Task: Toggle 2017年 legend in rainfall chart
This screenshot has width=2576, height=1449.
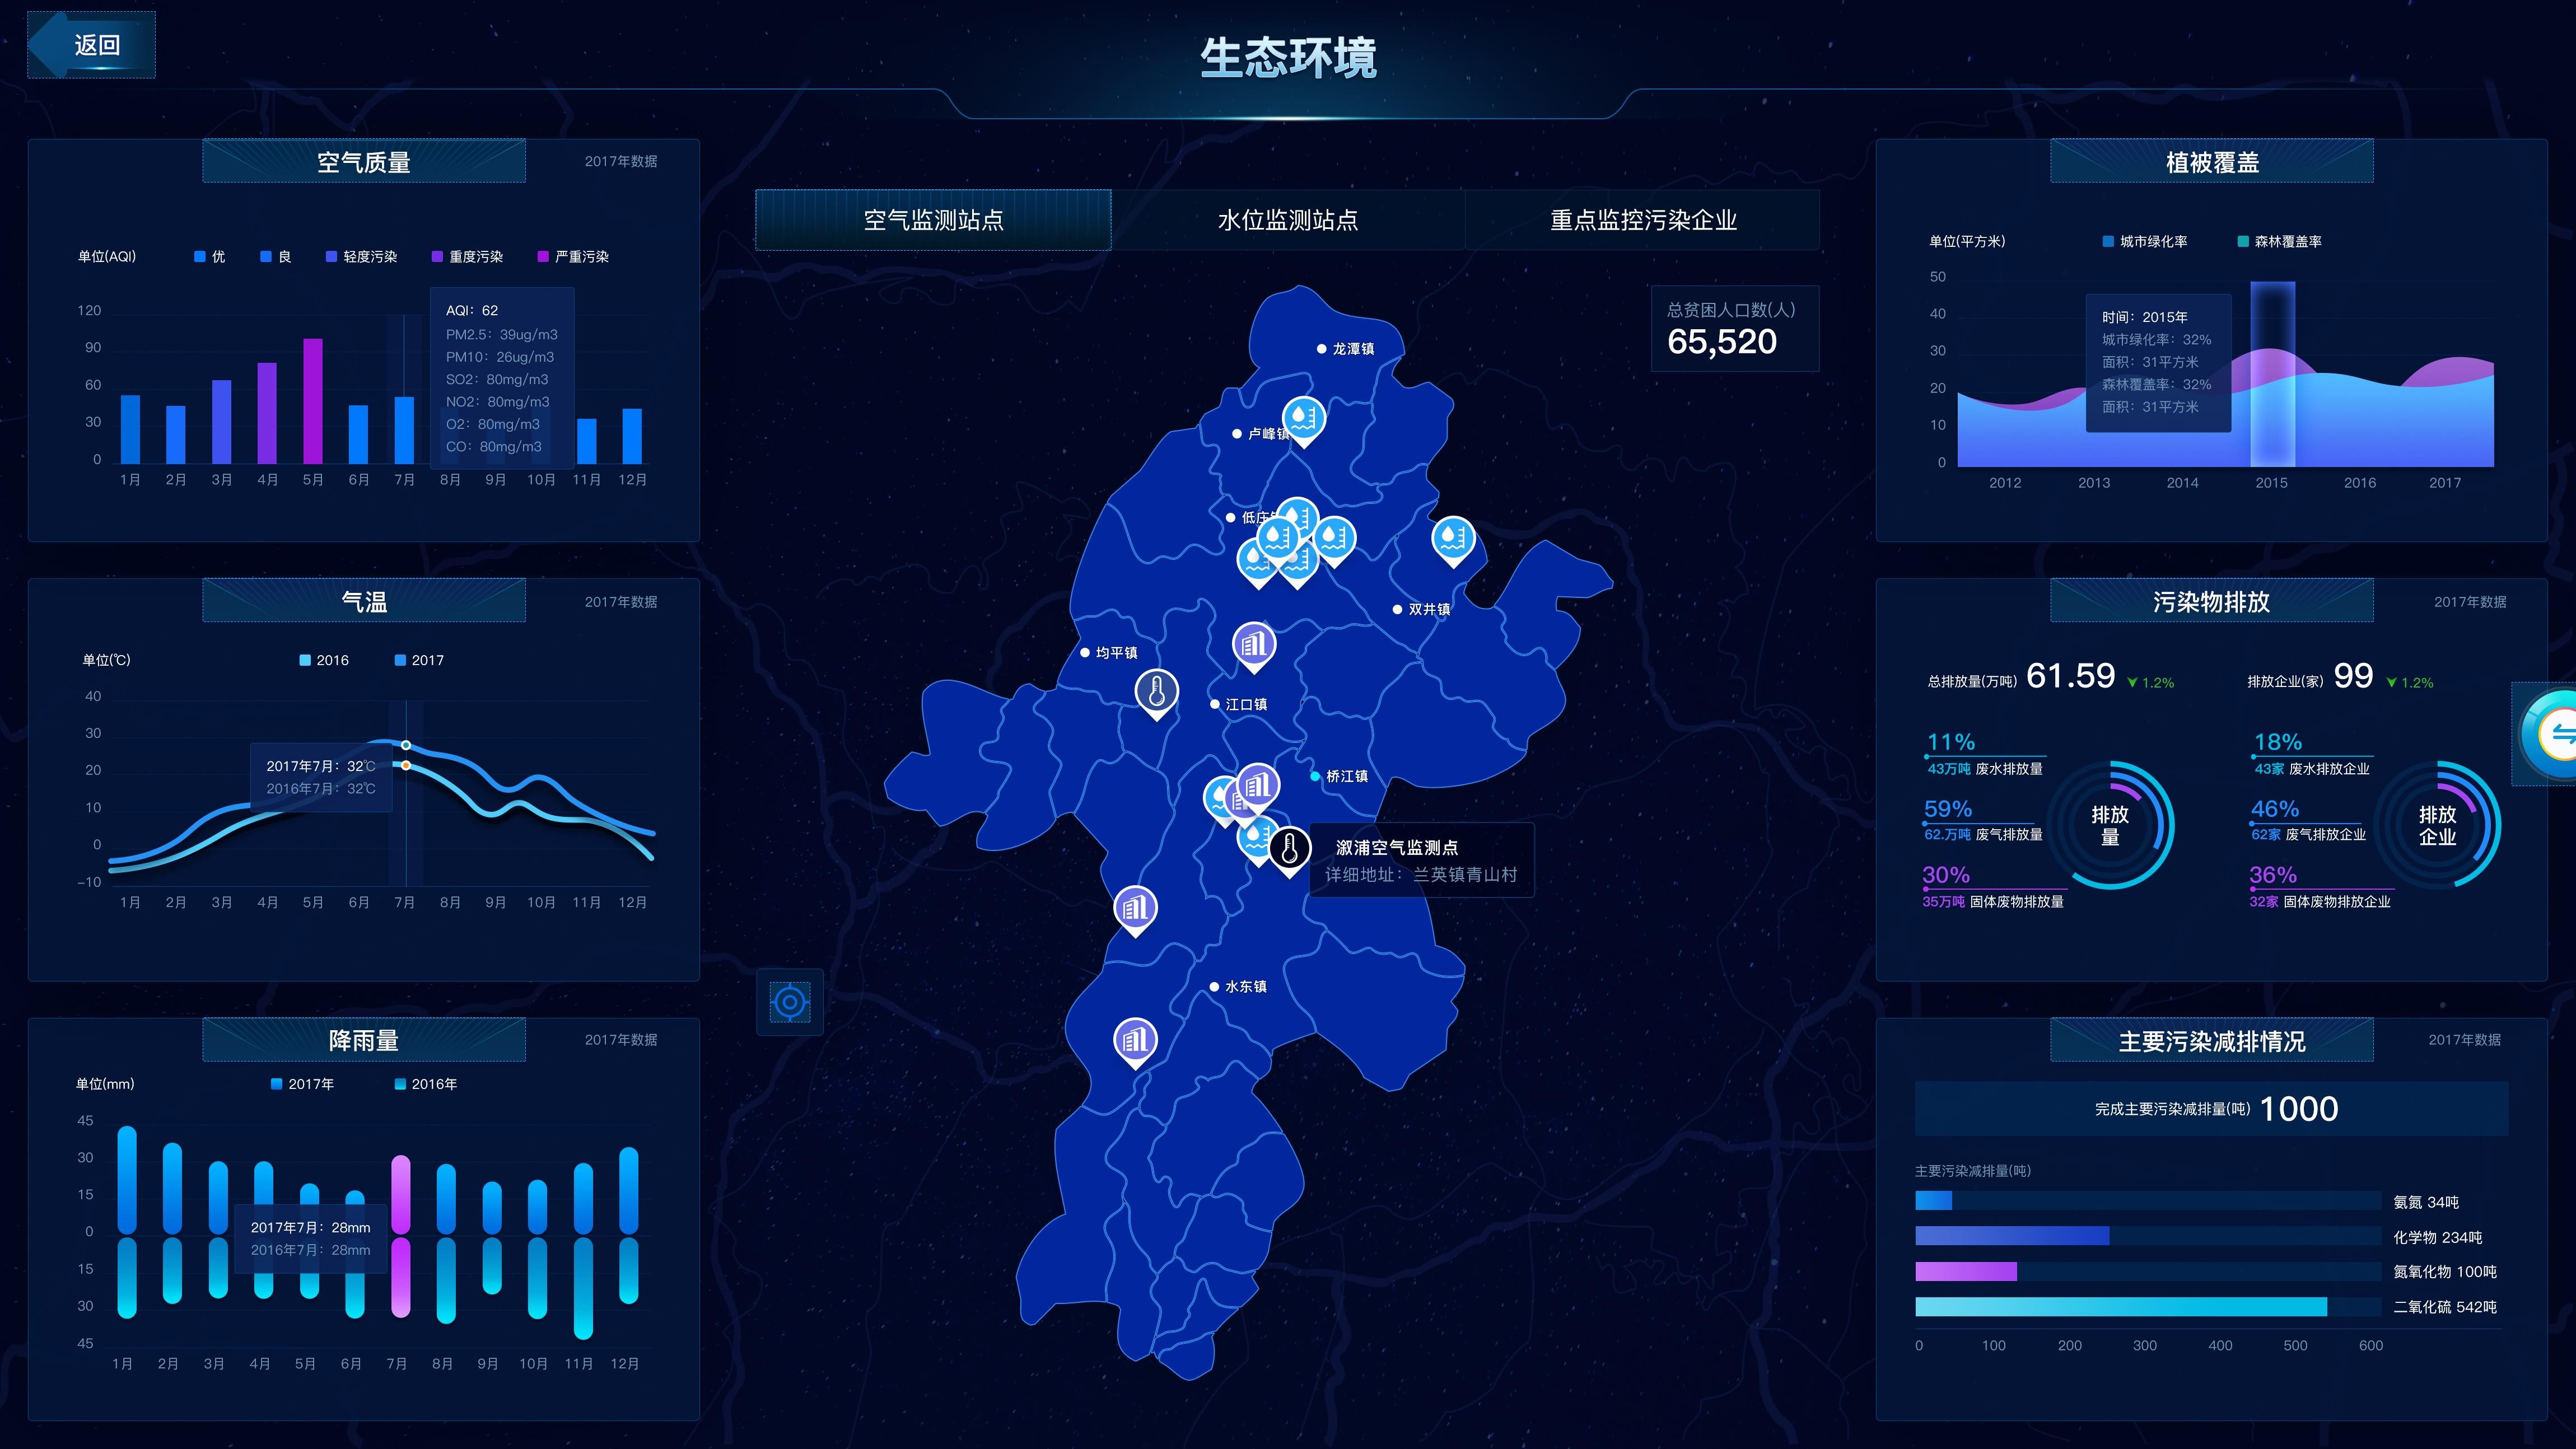Action: 302,1084
